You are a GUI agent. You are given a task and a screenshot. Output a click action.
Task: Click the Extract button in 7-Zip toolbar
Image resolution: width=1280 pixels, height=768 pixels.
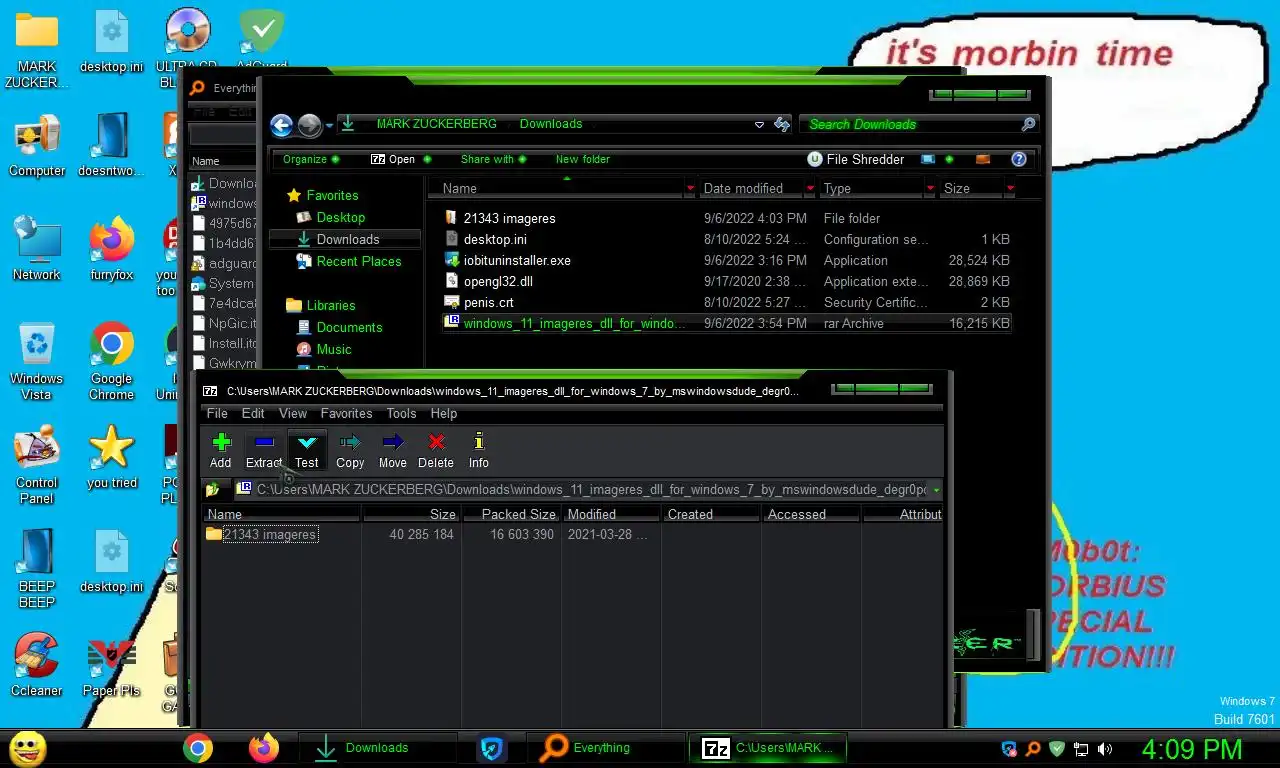pyautogui.click(x=264, y=451)
